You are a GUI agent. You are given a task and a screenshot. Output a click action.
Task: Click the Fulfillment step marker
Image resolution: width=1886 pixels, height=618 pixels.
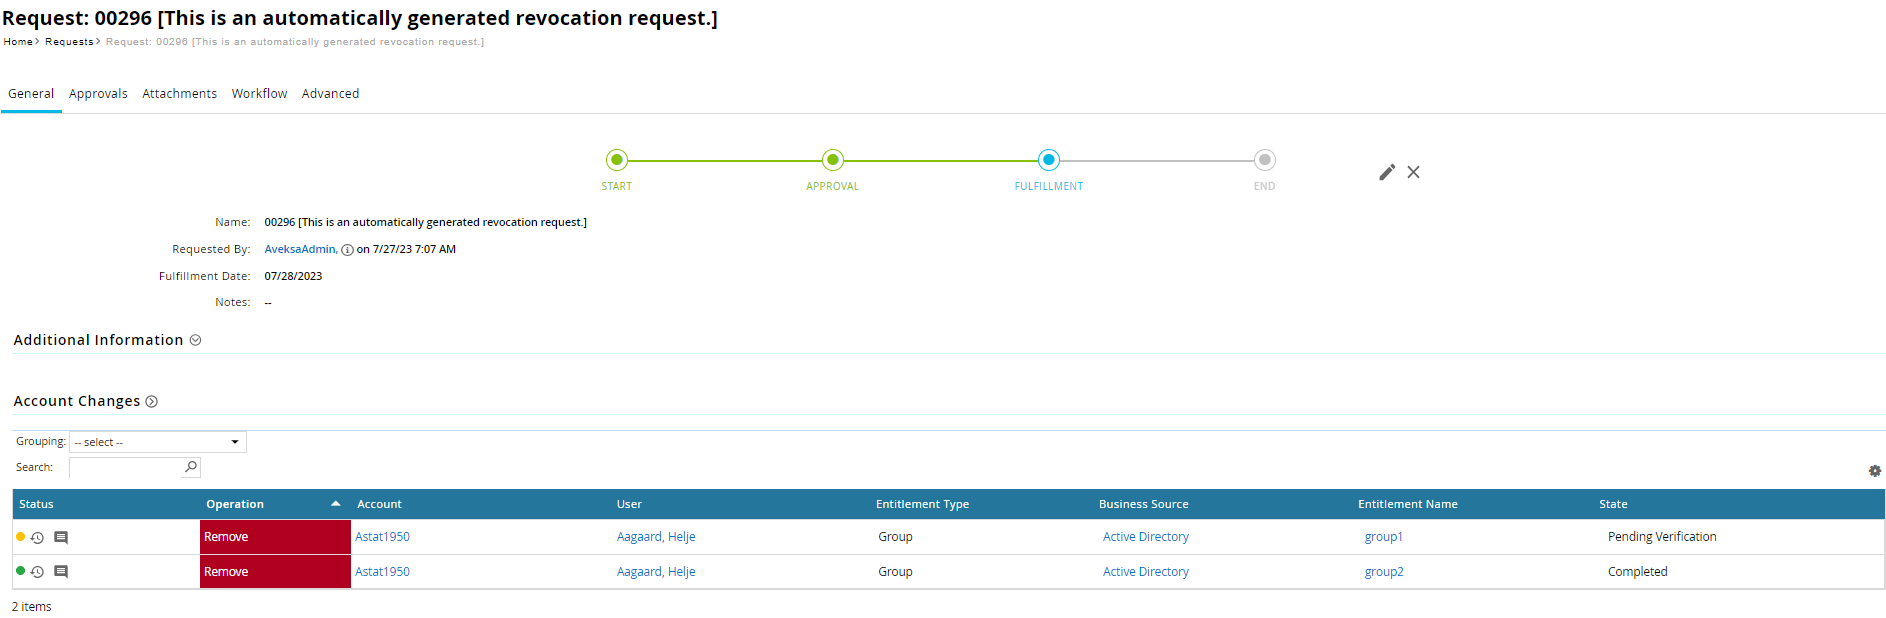pyautogui.click(x=1048, y=160)
